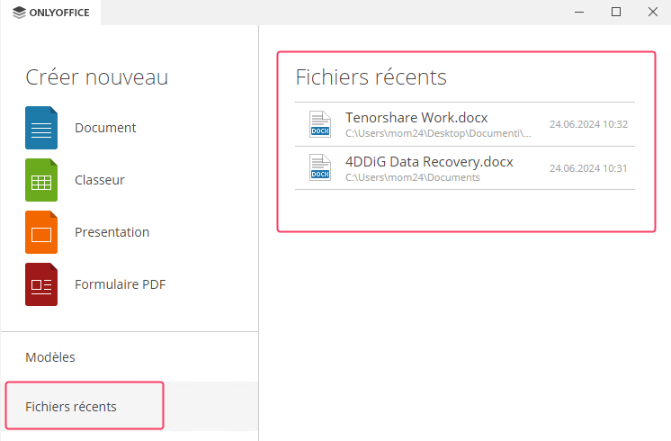
Task: Maximize the ONLYOFFICE window
Action: (615, 12)
